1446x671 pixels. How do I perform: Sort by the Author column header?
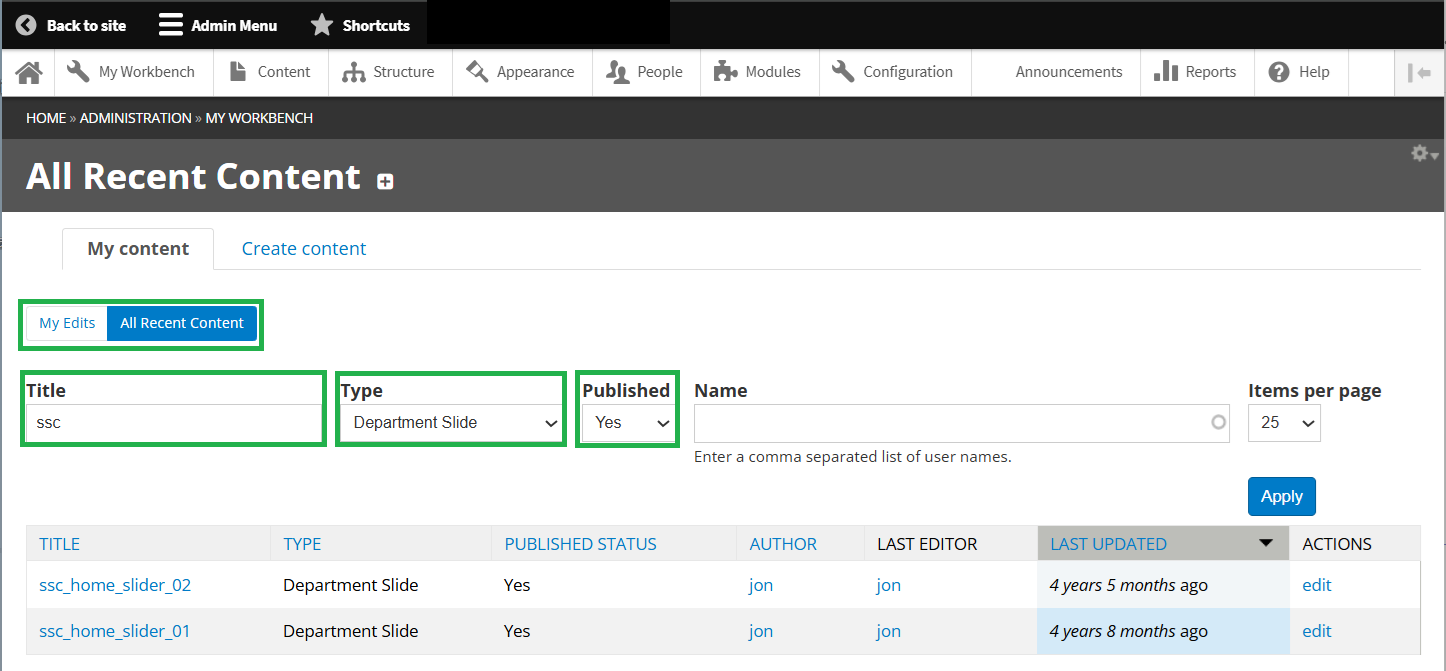pyautogui.click(x=783, y=544)
